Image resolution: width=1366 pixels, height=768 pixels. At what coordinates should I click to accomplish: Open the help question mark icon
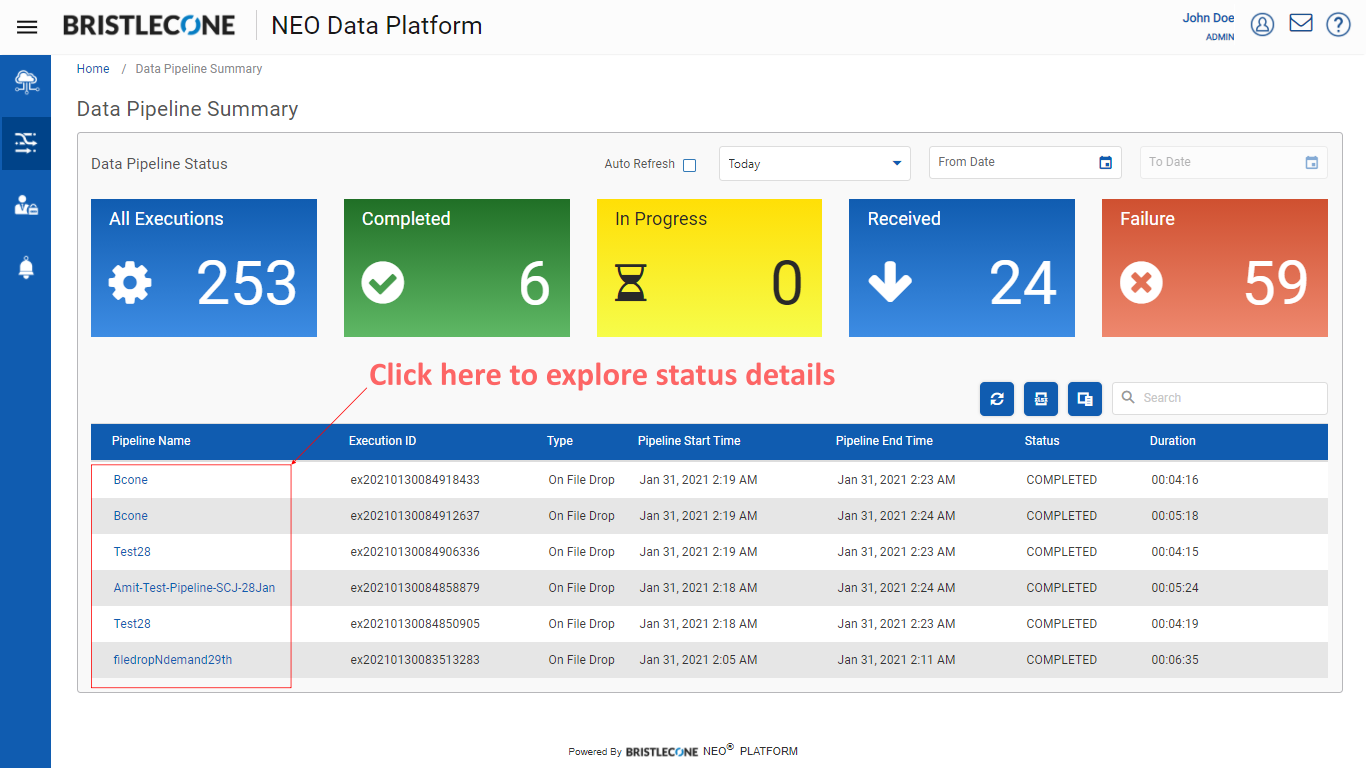tap(1338, 24)
